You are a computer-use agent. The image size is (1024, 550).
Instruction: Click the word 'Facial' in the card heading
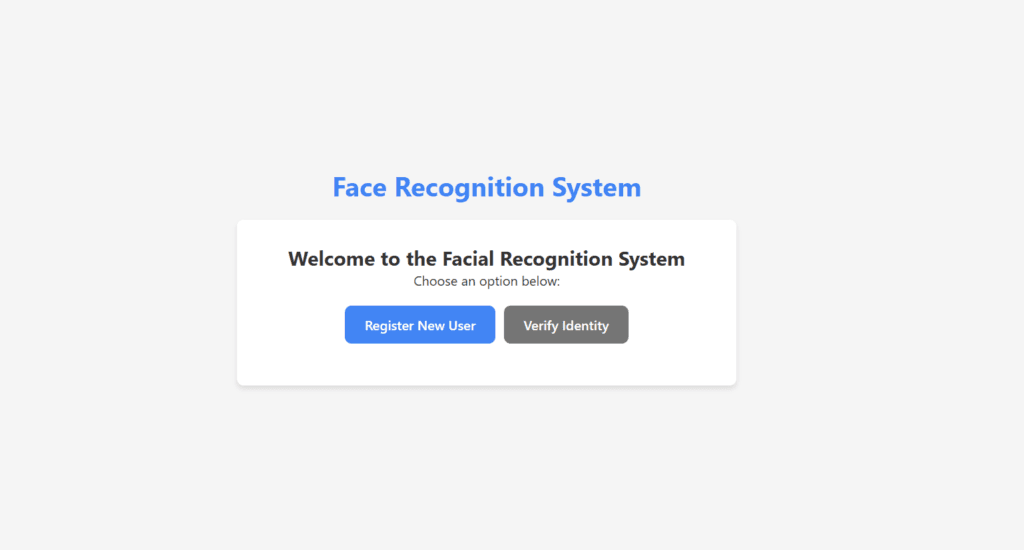click(x=468, y=259)
